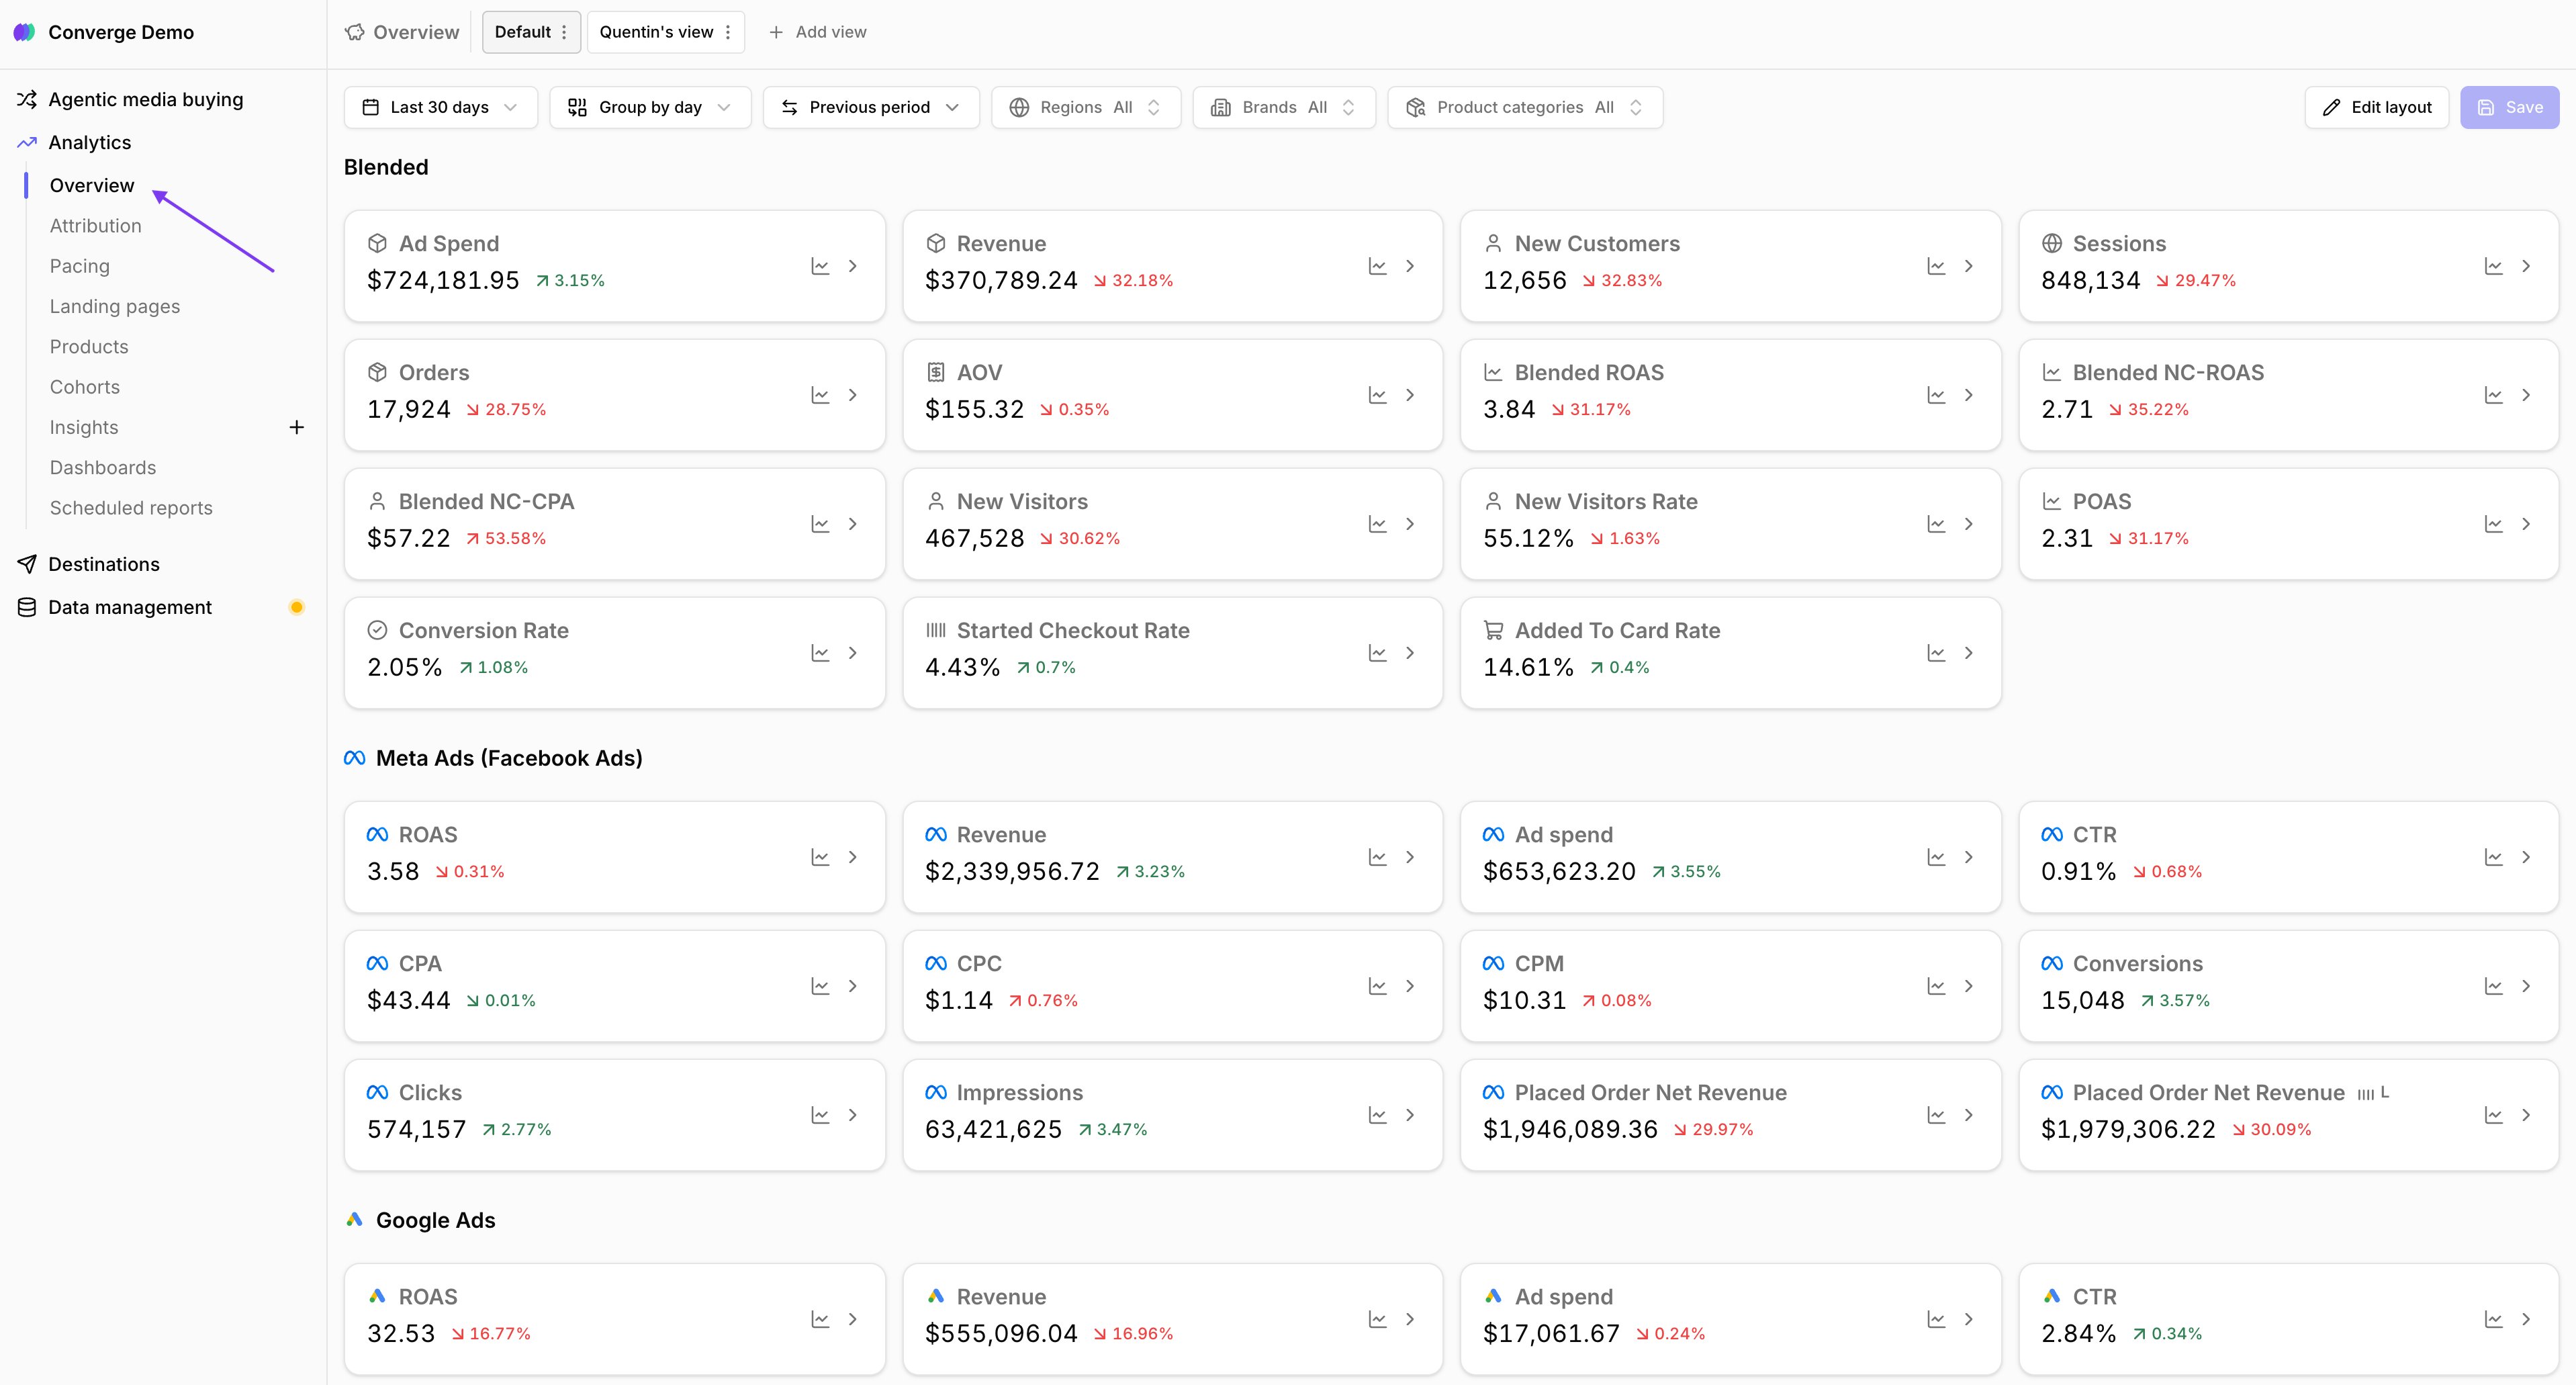Image resolution: width=2576 pixels, height=1385 pixels.
Task: Open chart icon on Conversion Rate card
Action: point(820,653)
